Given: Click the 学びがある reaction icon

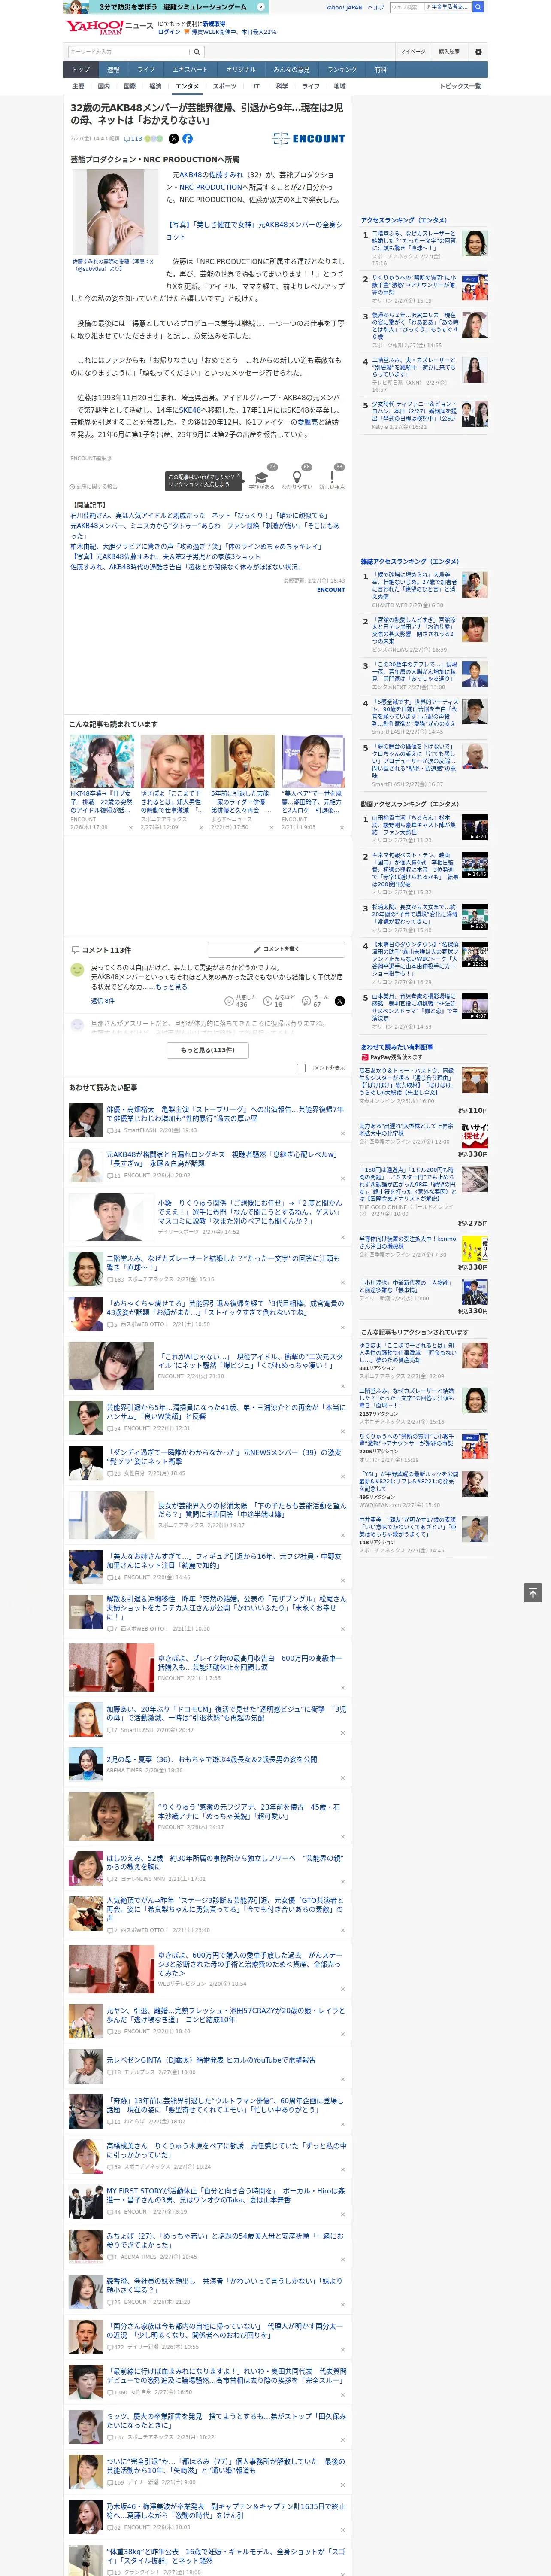Looking at the screenshot, I should (x=262, y=477).
